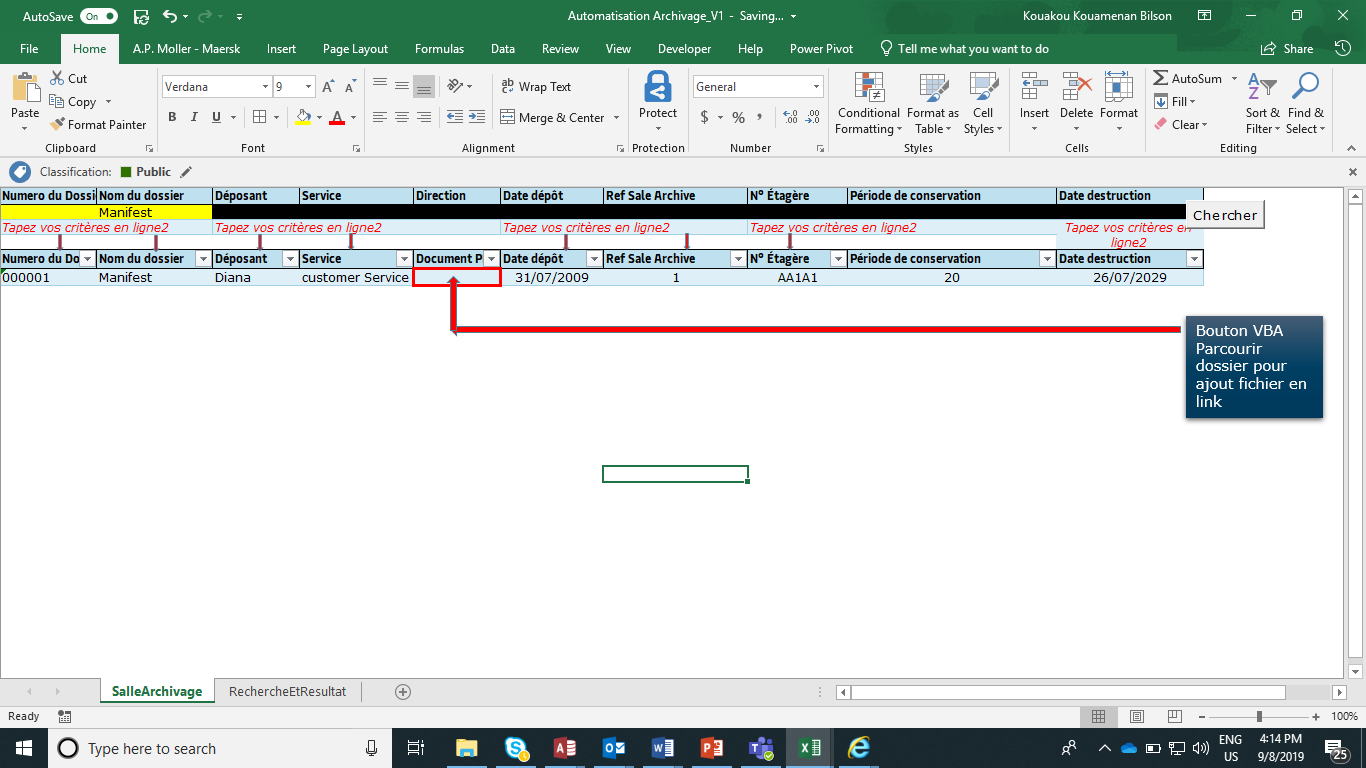Screen dimensions: 1366x768
Task: Click the Format Painter icon
Action: tap(57, 125)
